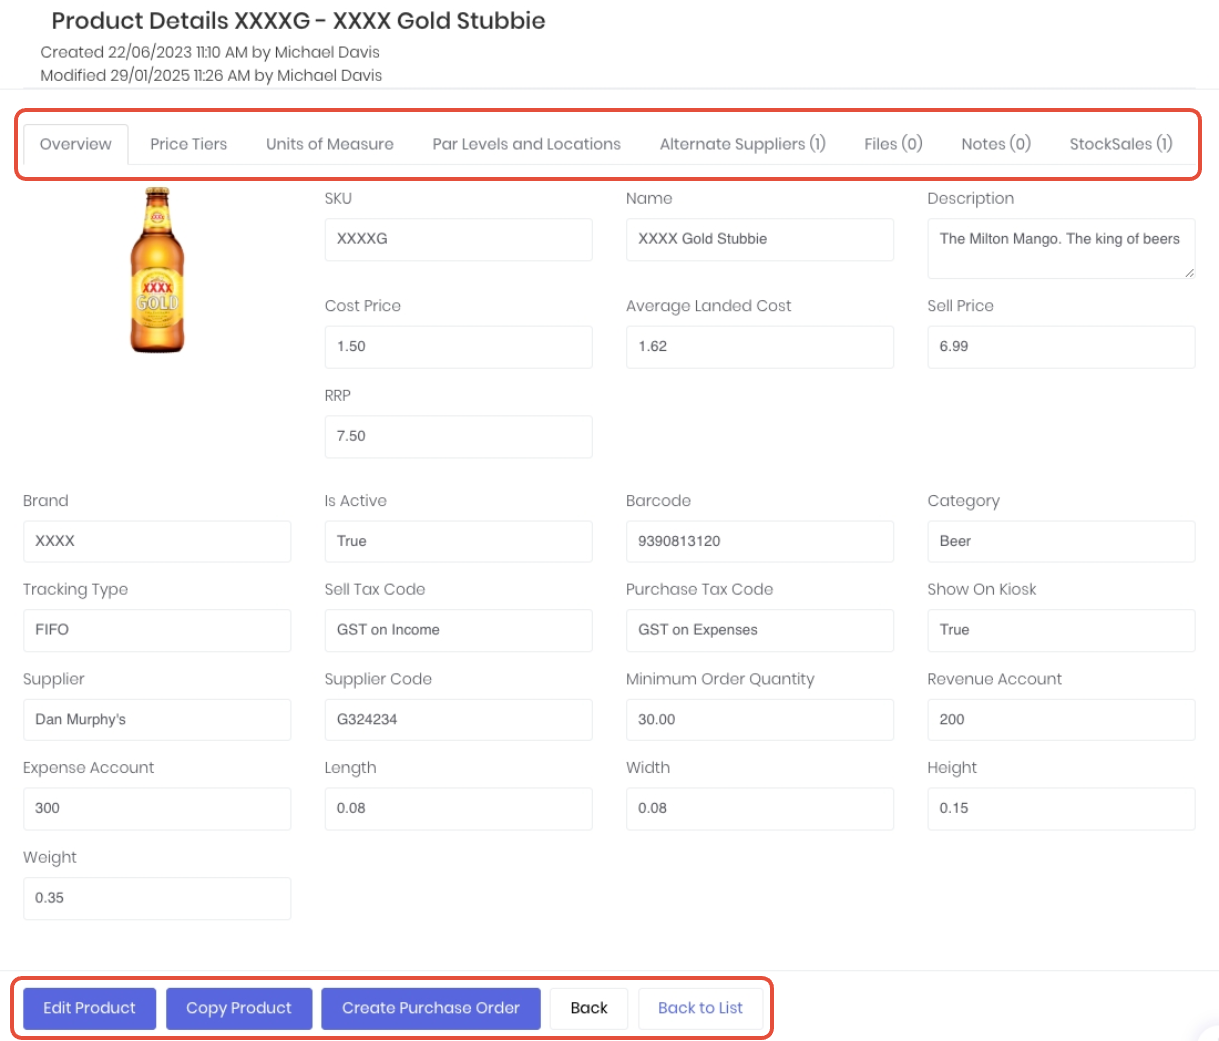
Task: Click the Edit Product button
Action: tap(90, 1008)
